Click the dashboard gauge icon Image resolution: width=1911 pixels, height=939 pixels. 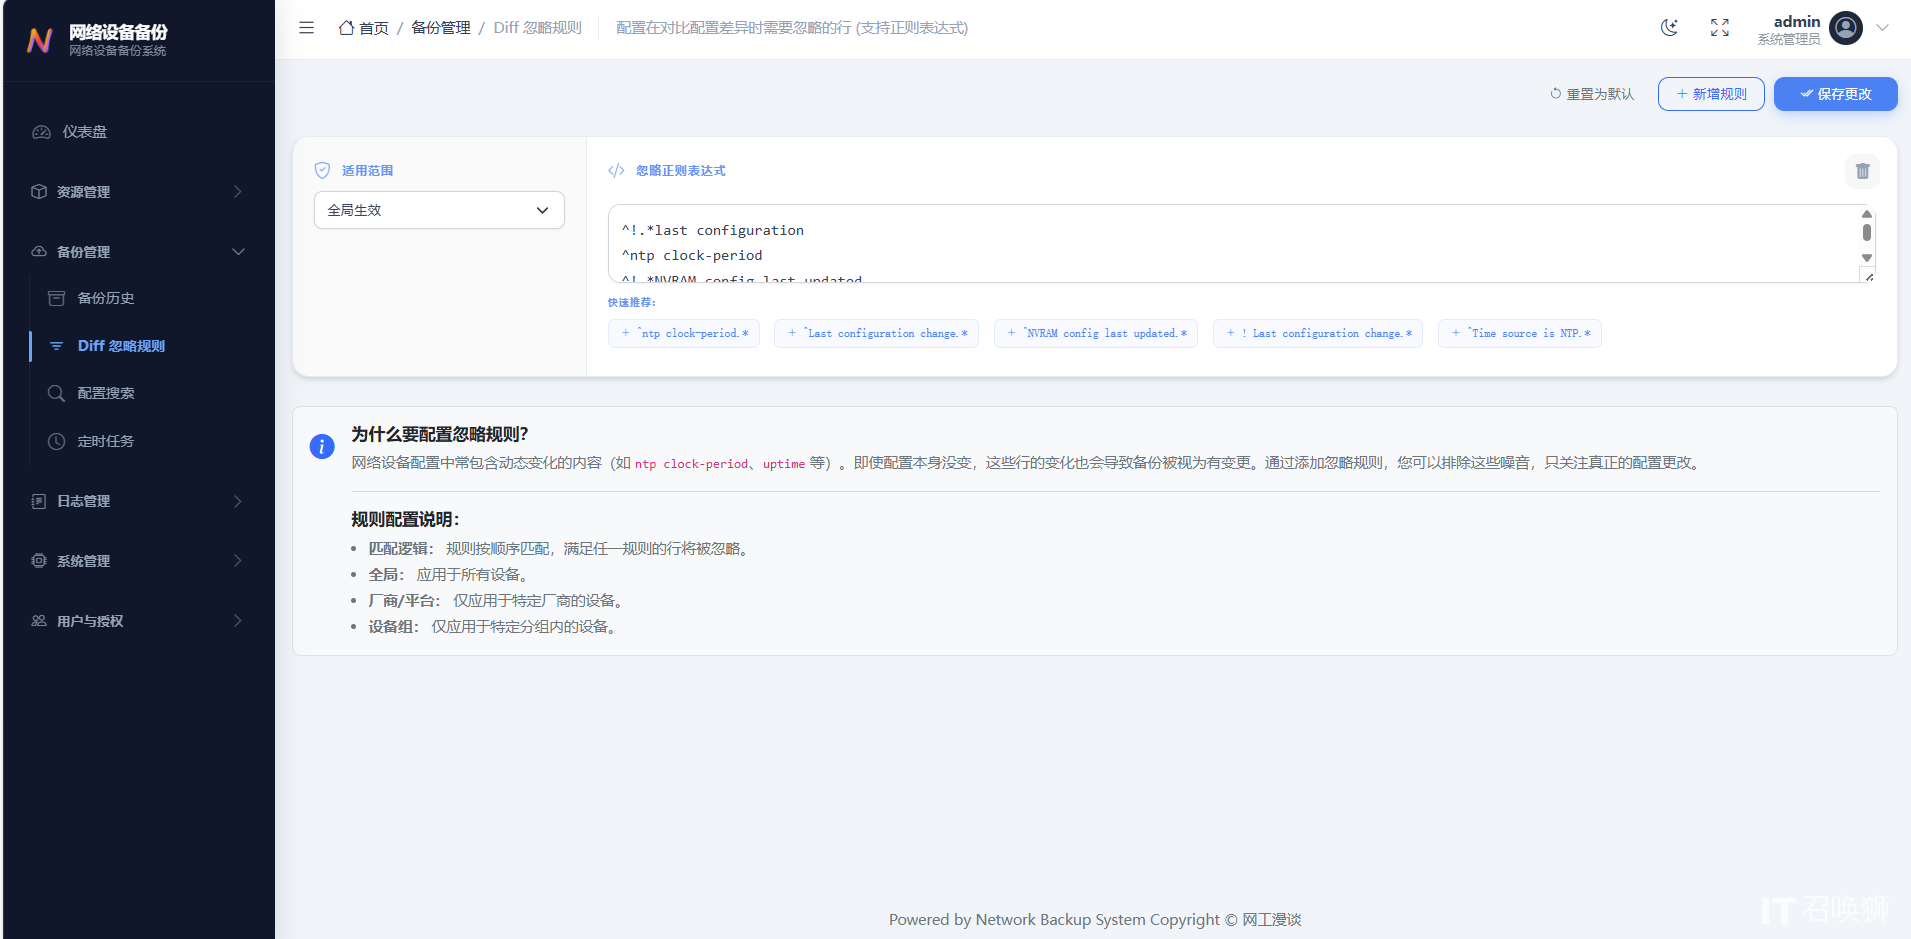click(41, 132)
